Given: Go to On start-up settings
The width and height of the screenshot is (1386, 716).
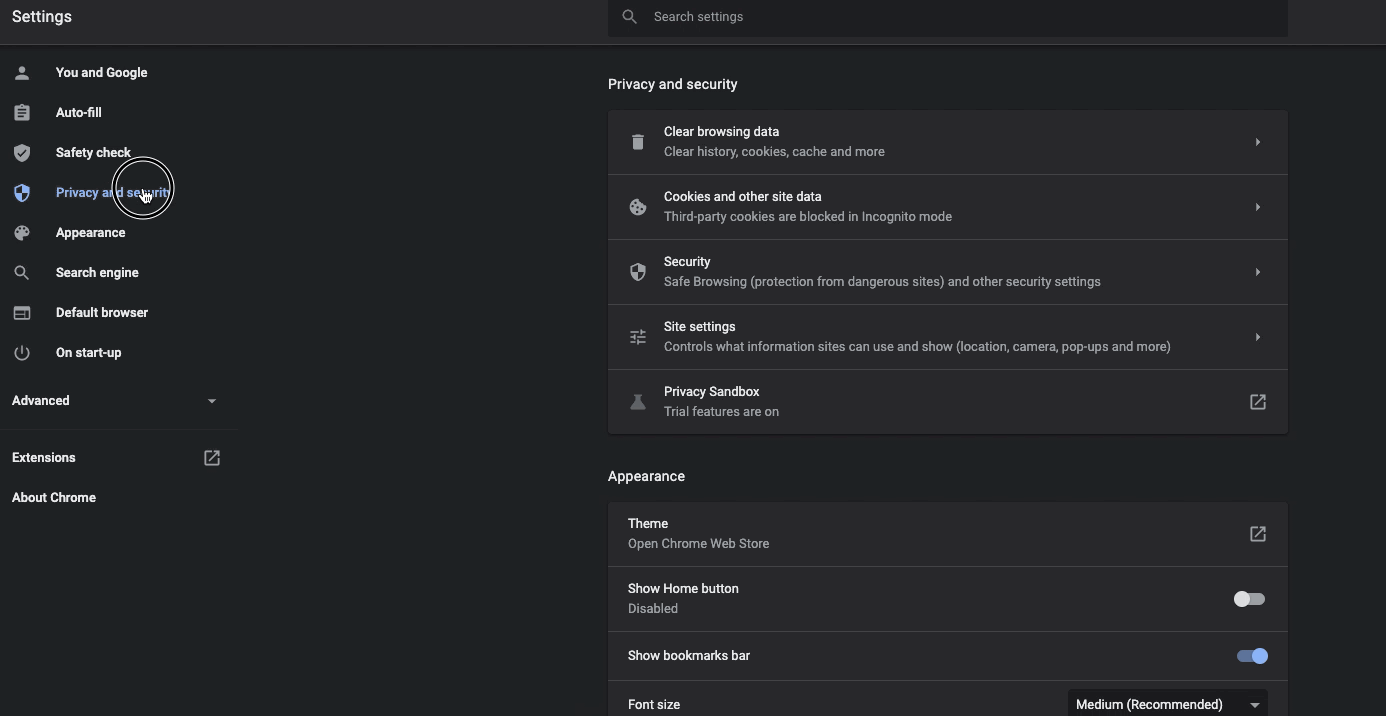Looking at the screenshot, I should (x=89, y=353).
